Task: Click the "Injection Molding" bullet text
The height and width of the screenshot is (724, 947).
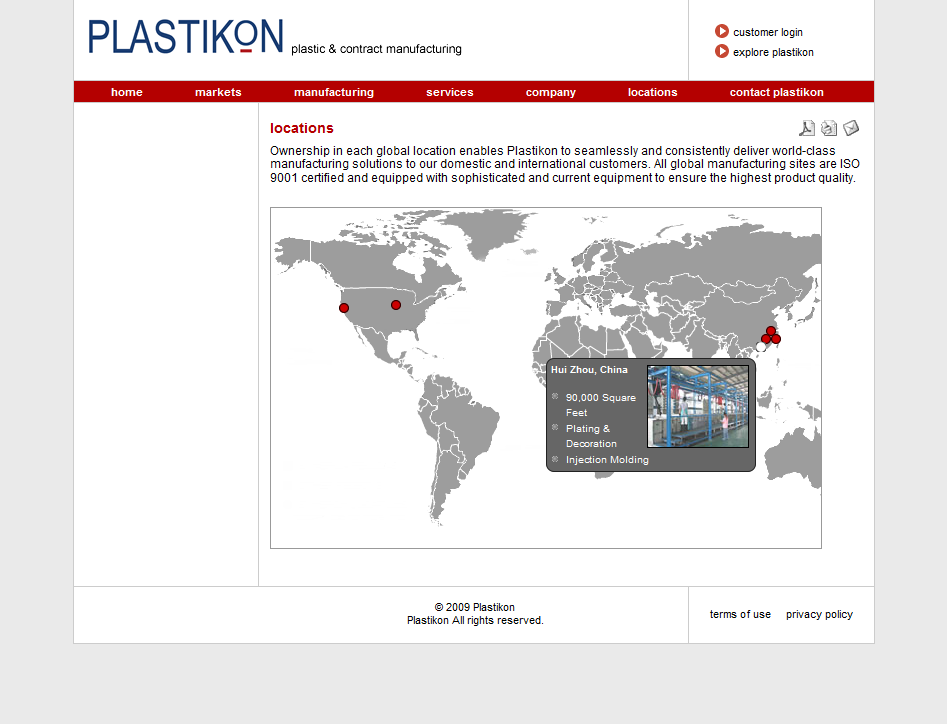Action: (x=607, y=460)
